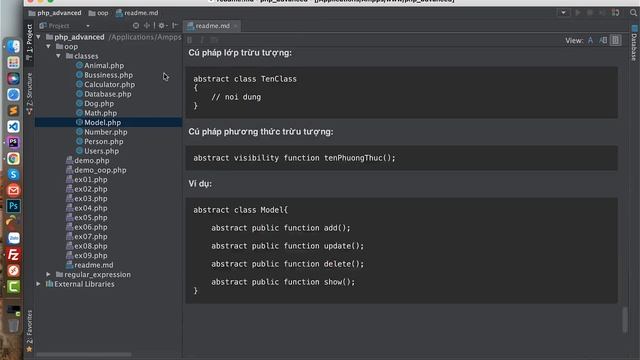This screenshot has height=360, width=640.
Task: Open PhpStorm from the dock
Action: coord(13,142)
